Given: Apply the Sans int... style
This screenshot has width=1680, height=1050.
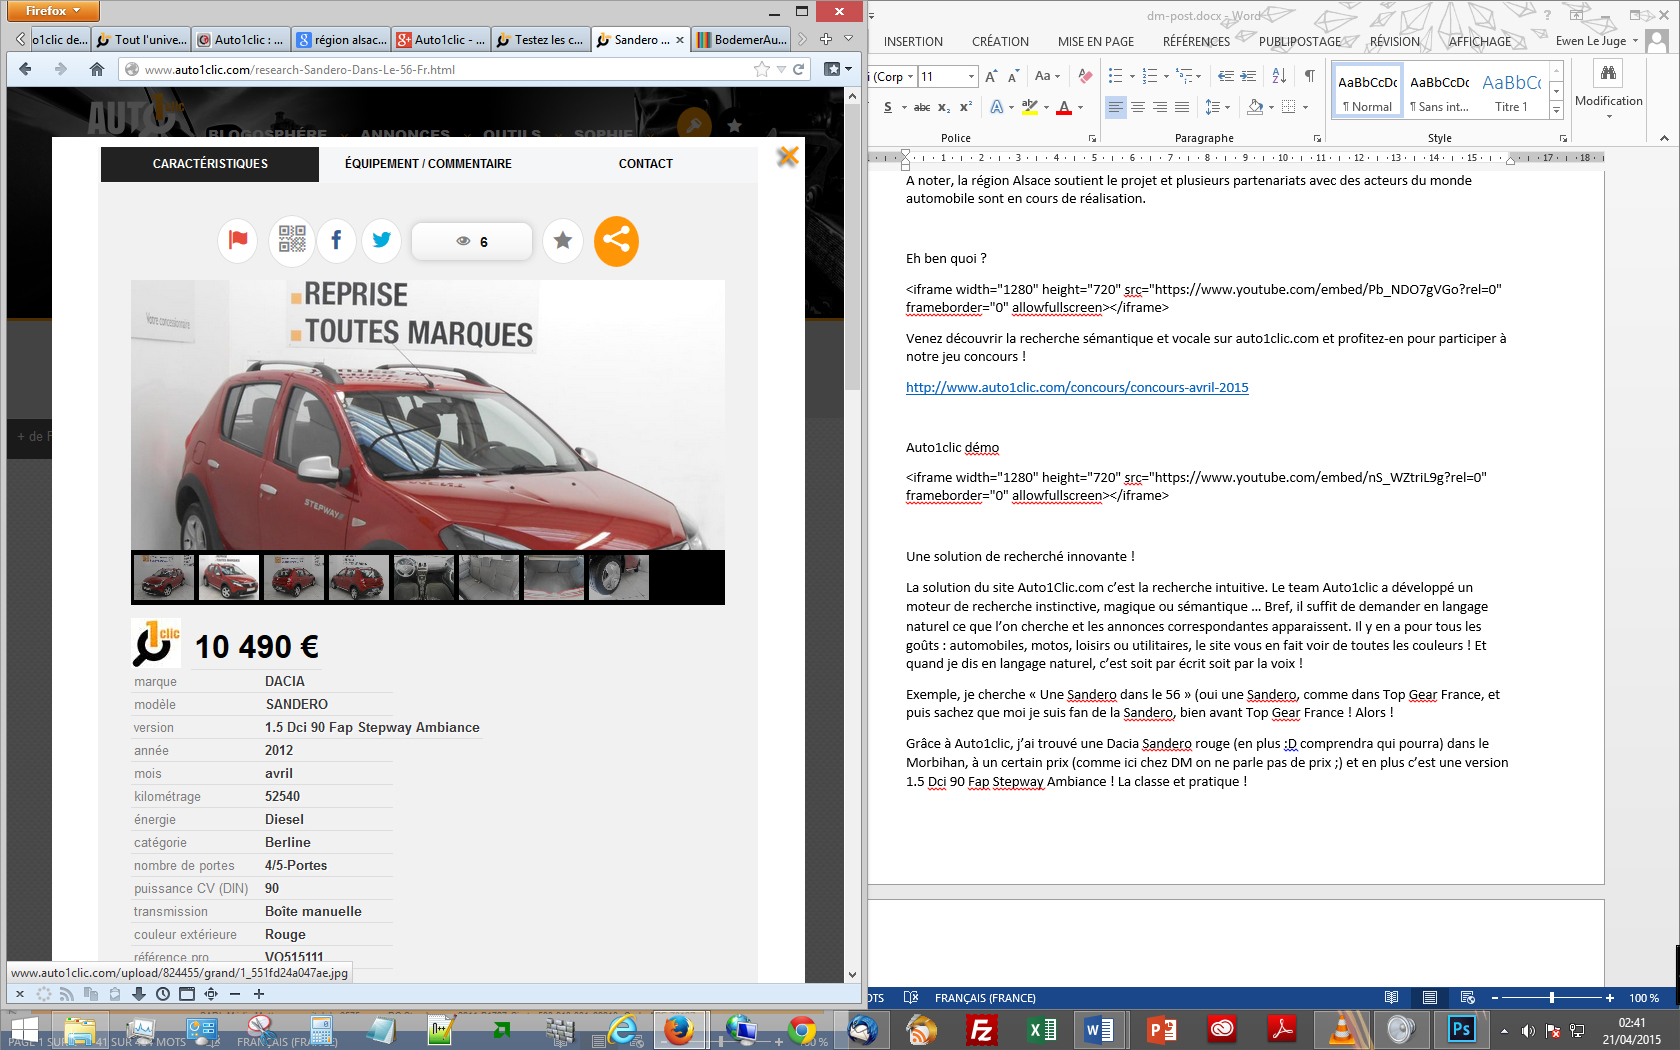Looking at the screenshot, I should (x=1439, y=91).
